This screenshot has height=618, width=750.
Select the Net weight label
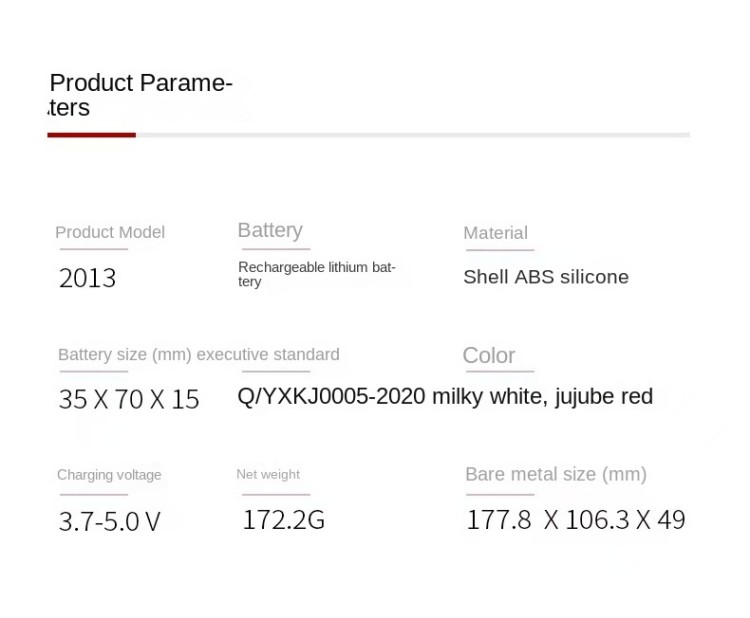click(x=268, y=474)
